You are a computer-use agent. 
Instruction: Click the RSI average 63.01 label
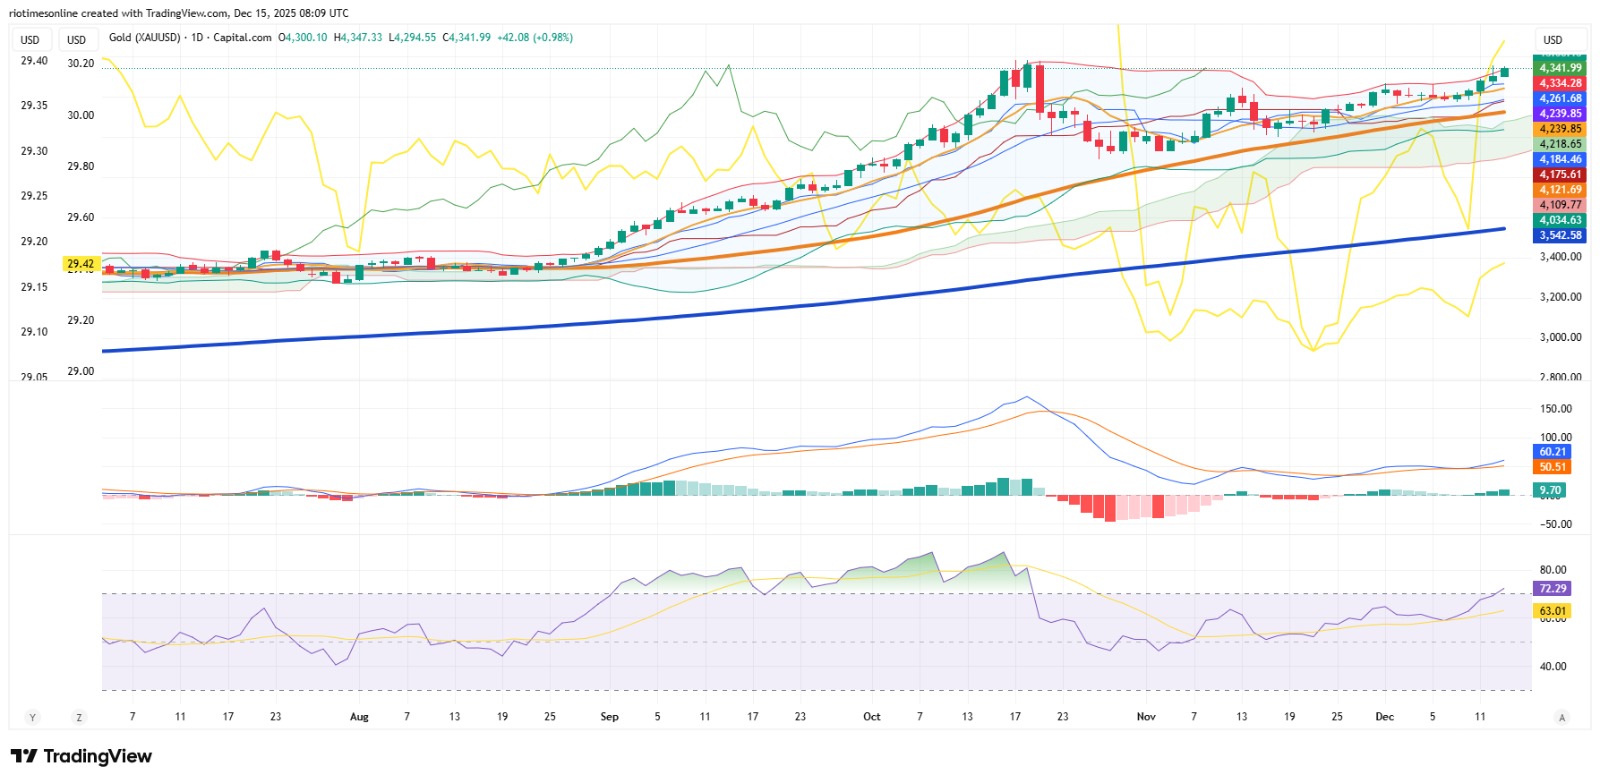[1552, 611]
